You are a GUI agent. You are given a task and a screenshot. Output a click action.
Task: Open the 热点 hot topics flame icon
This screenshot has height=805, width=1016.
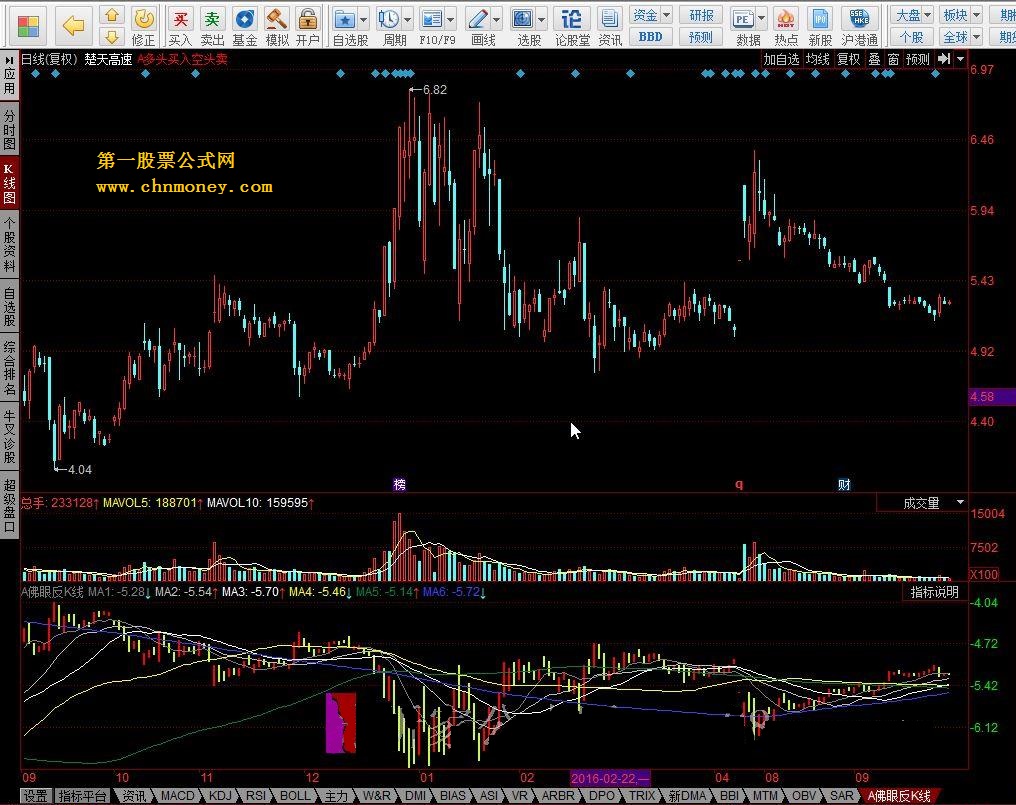tap(785, 27)
